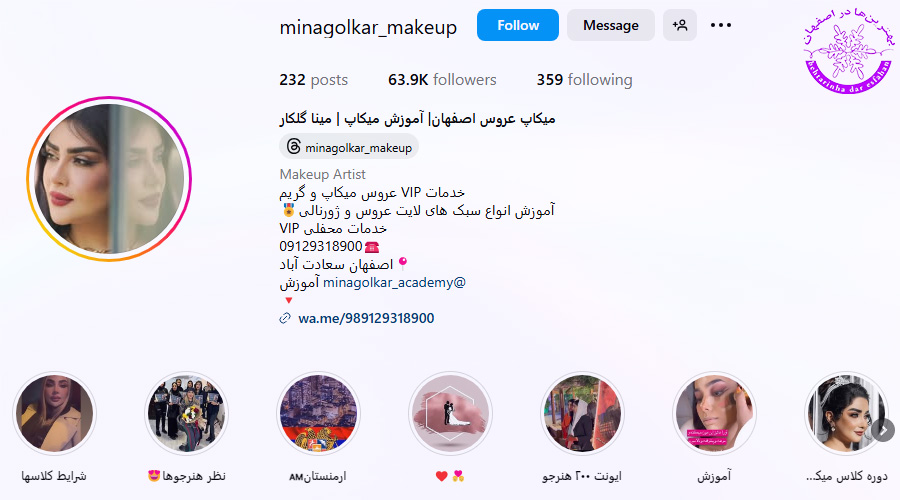
Task: Follow the minagolkar_makeup account
Action: coord(518,25)
